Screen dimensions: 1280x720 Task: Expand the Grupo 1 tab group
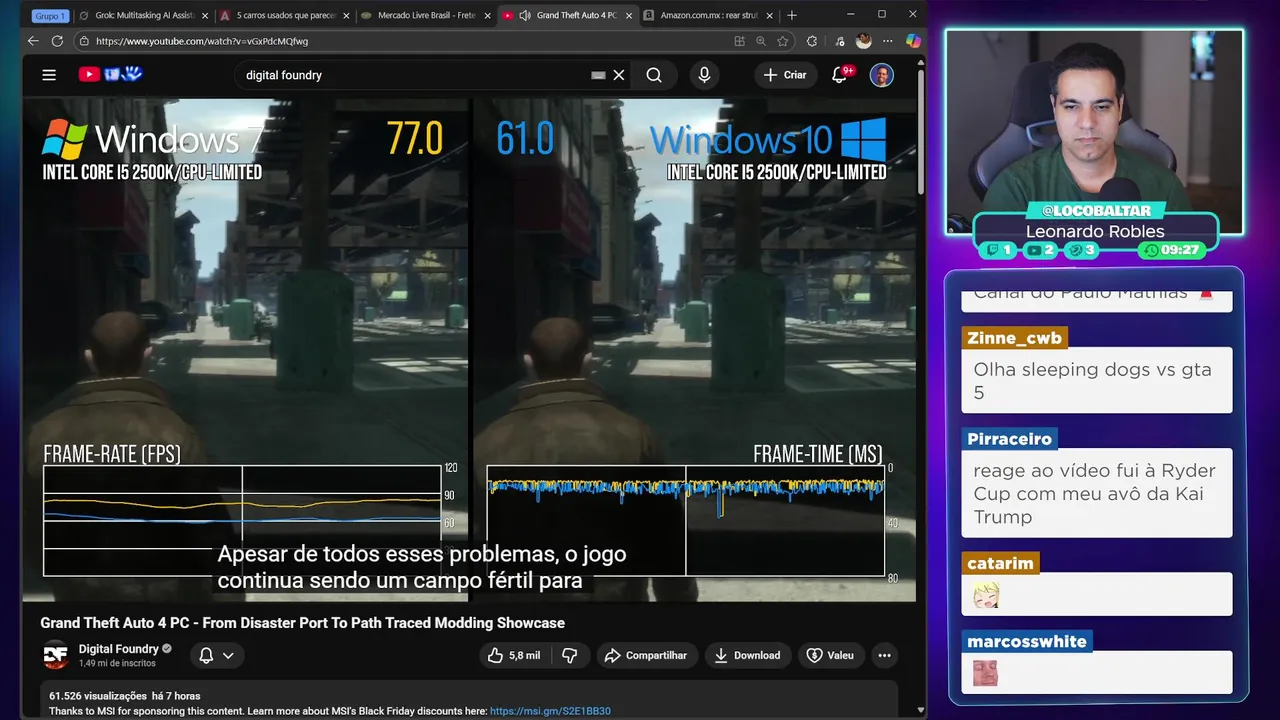[50, 16]
